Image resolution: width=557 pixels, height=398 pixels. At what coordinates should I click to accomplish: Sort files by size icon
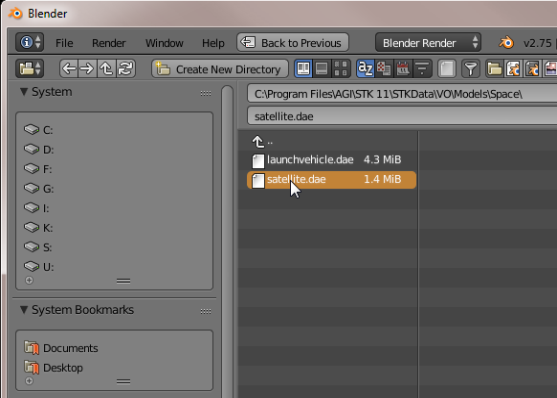(422, 69)
